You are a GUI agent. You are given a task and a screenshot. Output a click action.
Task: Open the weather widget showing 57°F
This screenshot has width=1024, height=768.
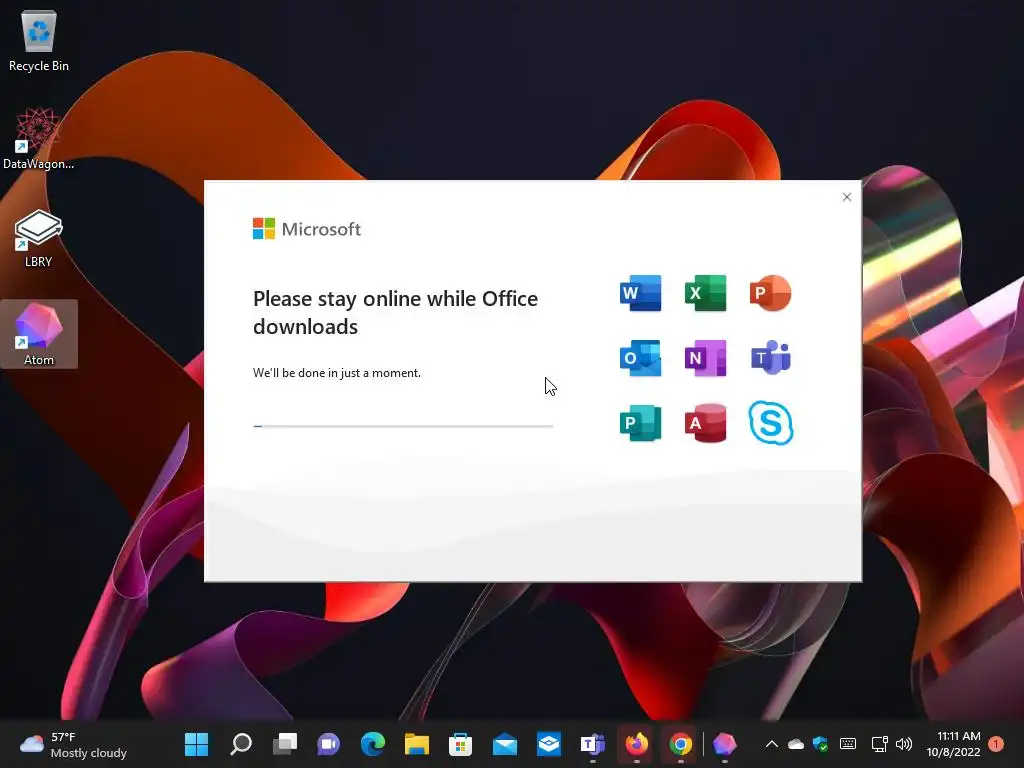click(73, 744)
